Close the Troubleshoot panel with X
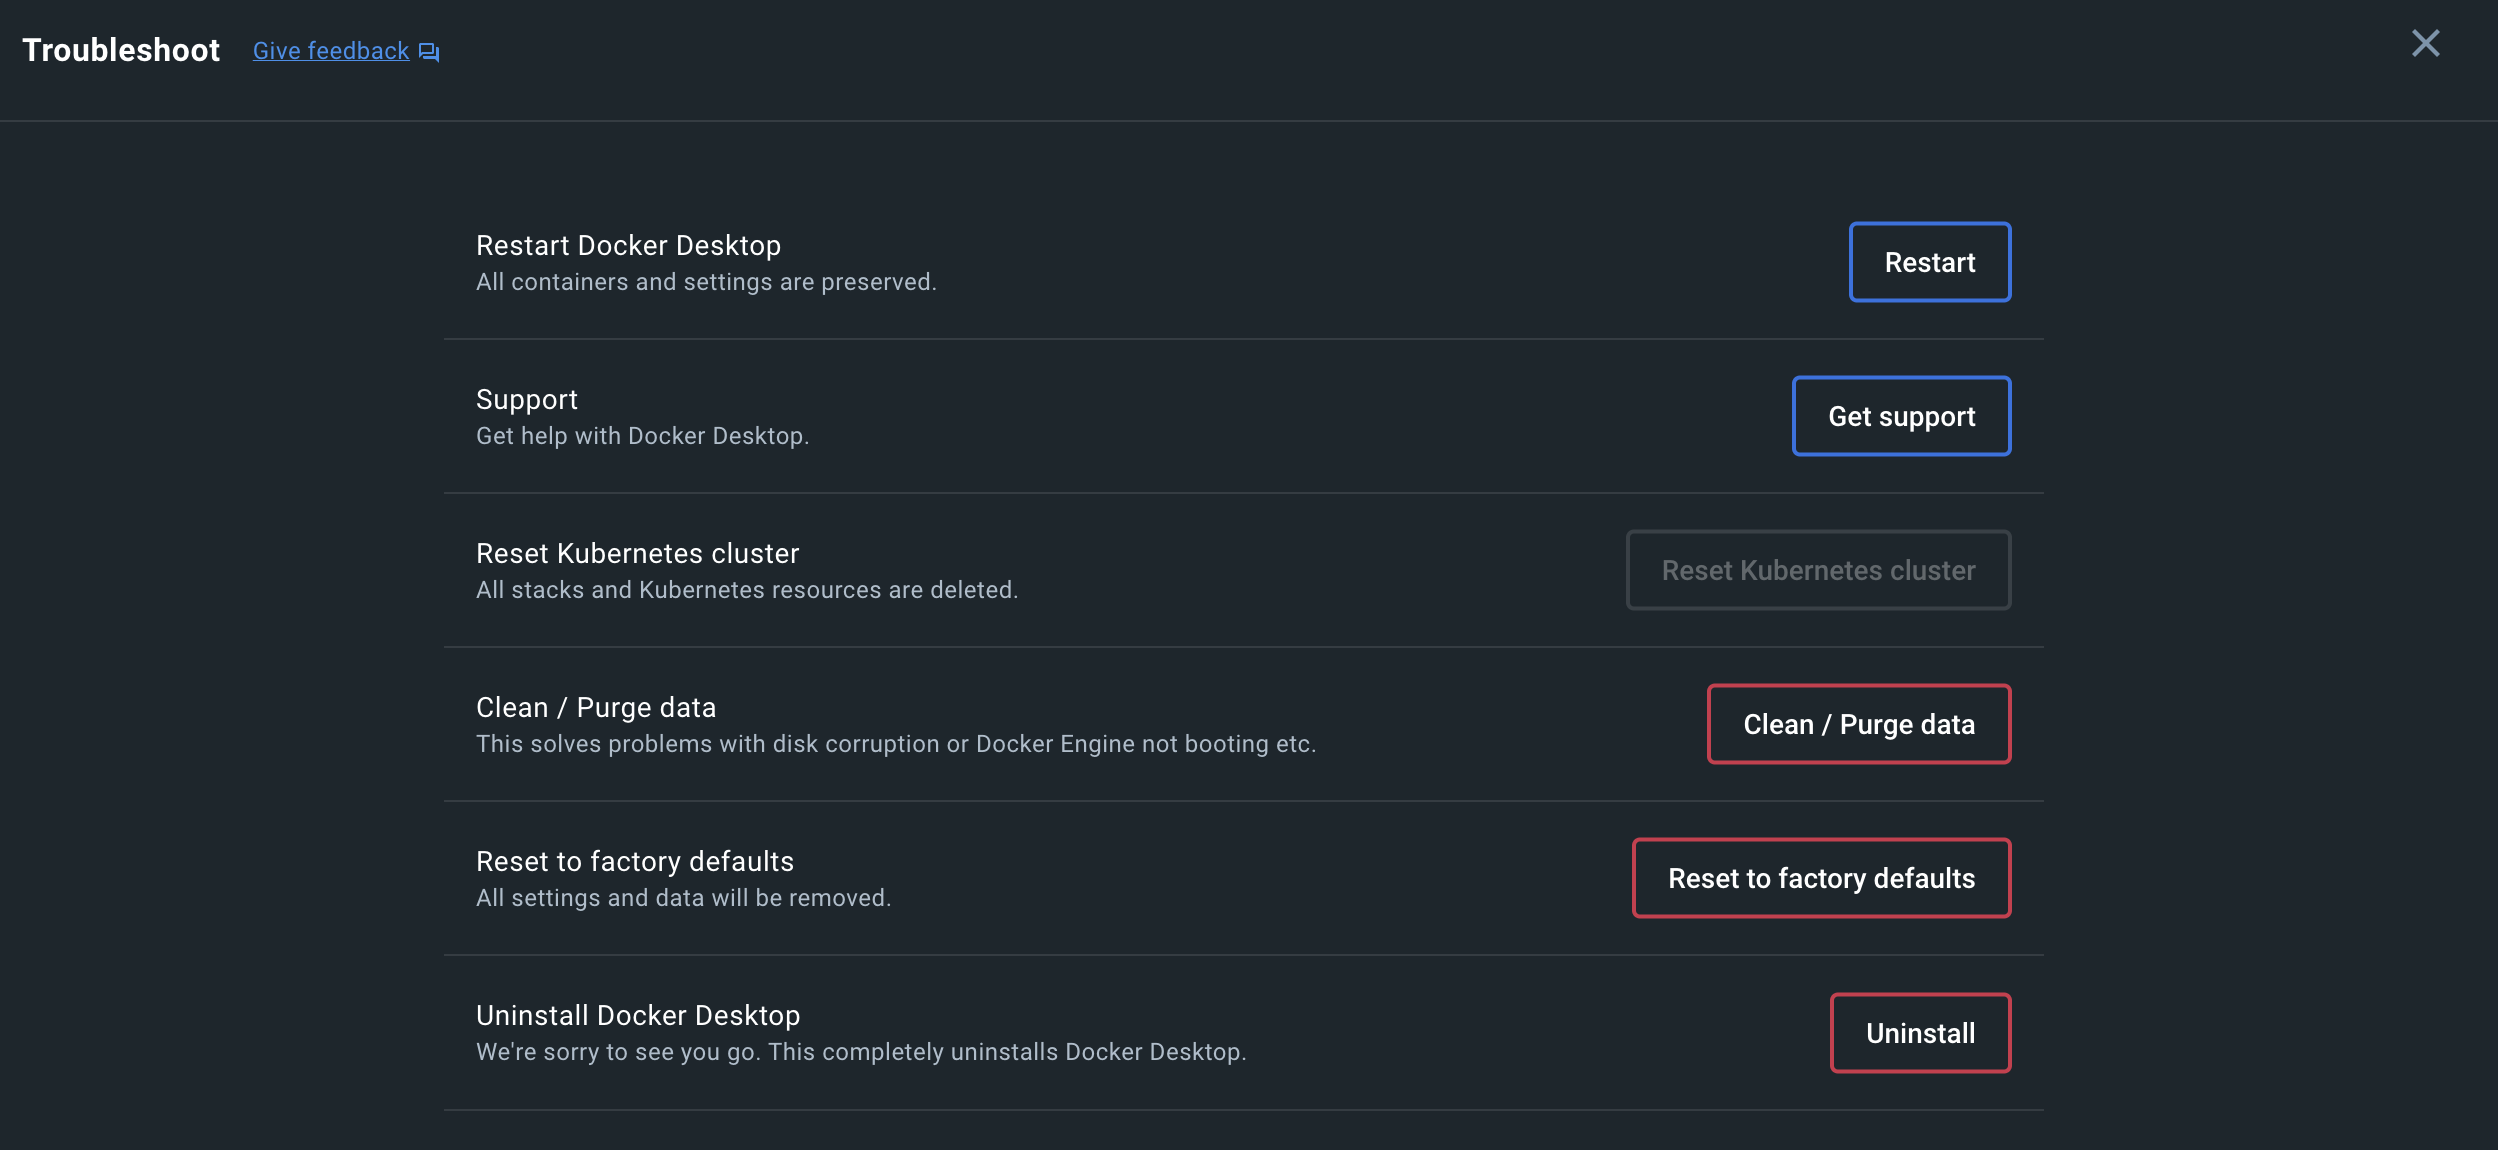This screenshot has width=2498, height=1150. tap(2425, 43)
